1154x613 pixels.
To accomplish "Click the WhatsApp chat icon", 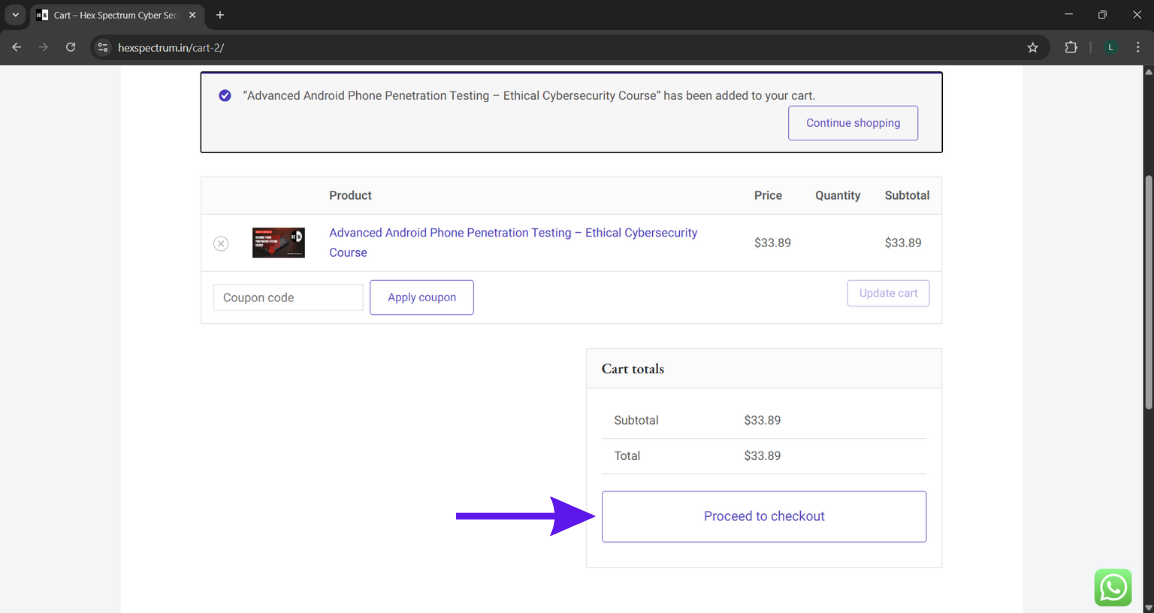I will [x=1113, y=588].
